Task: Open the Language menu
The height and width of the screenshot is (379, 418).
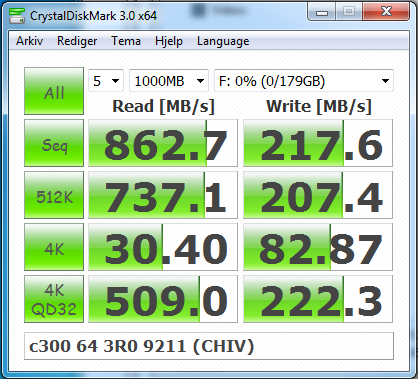Action: point(223,41)
